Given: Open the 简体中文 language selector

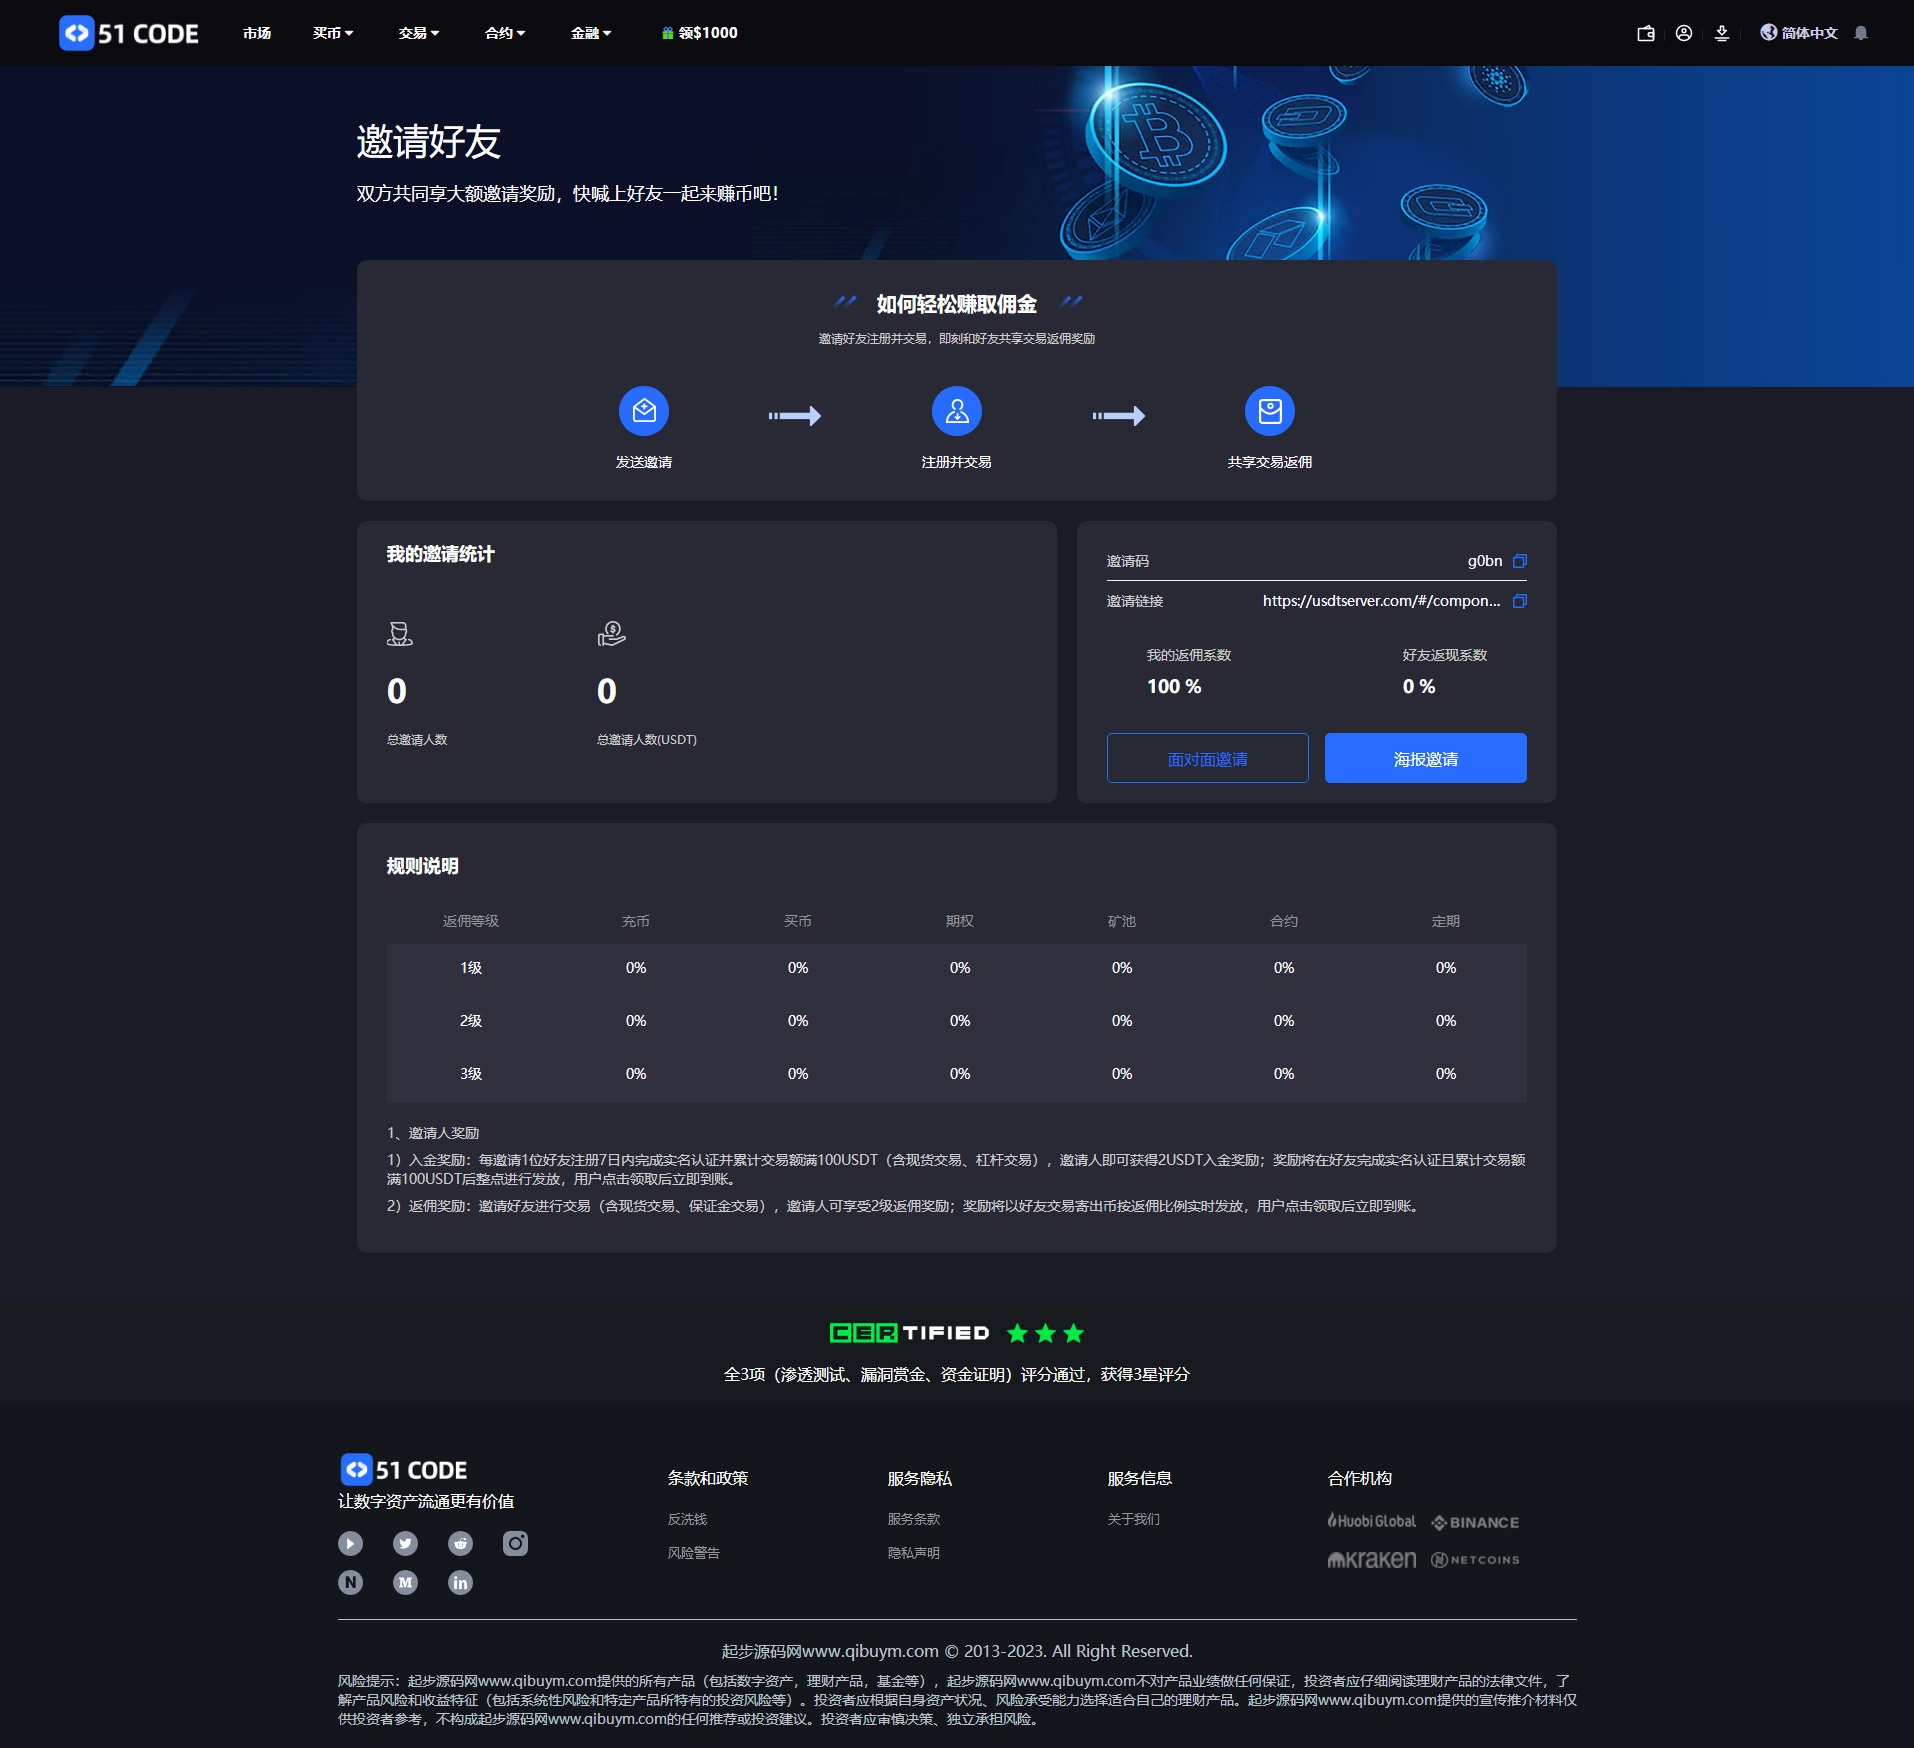Looking at the screenshot, I should 1799,33.
